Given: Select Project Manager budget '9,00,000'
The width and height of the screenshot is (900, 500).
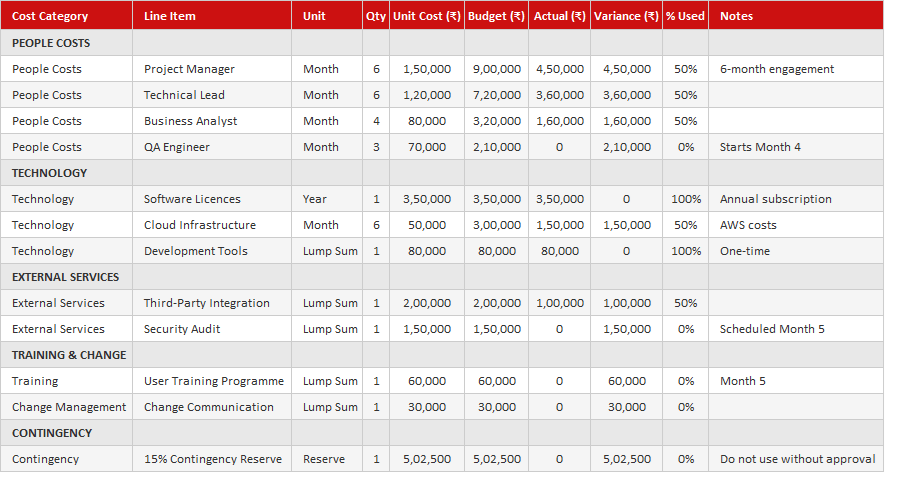Looking at the screenshot, I should (497, 69).
